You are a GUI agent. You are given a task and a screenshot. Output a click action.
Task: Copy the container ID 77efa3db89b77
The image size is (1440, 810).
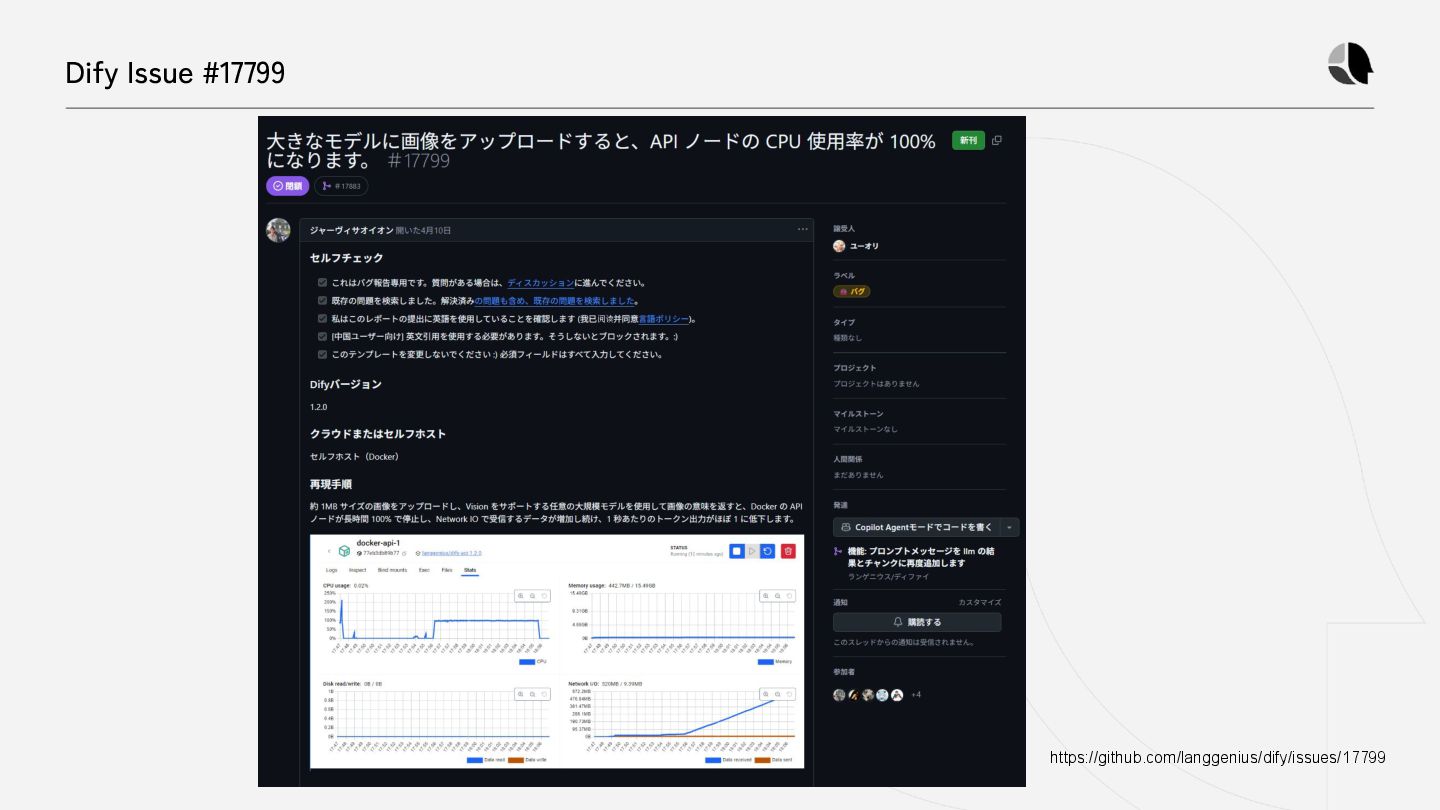(x=404, y=553)
